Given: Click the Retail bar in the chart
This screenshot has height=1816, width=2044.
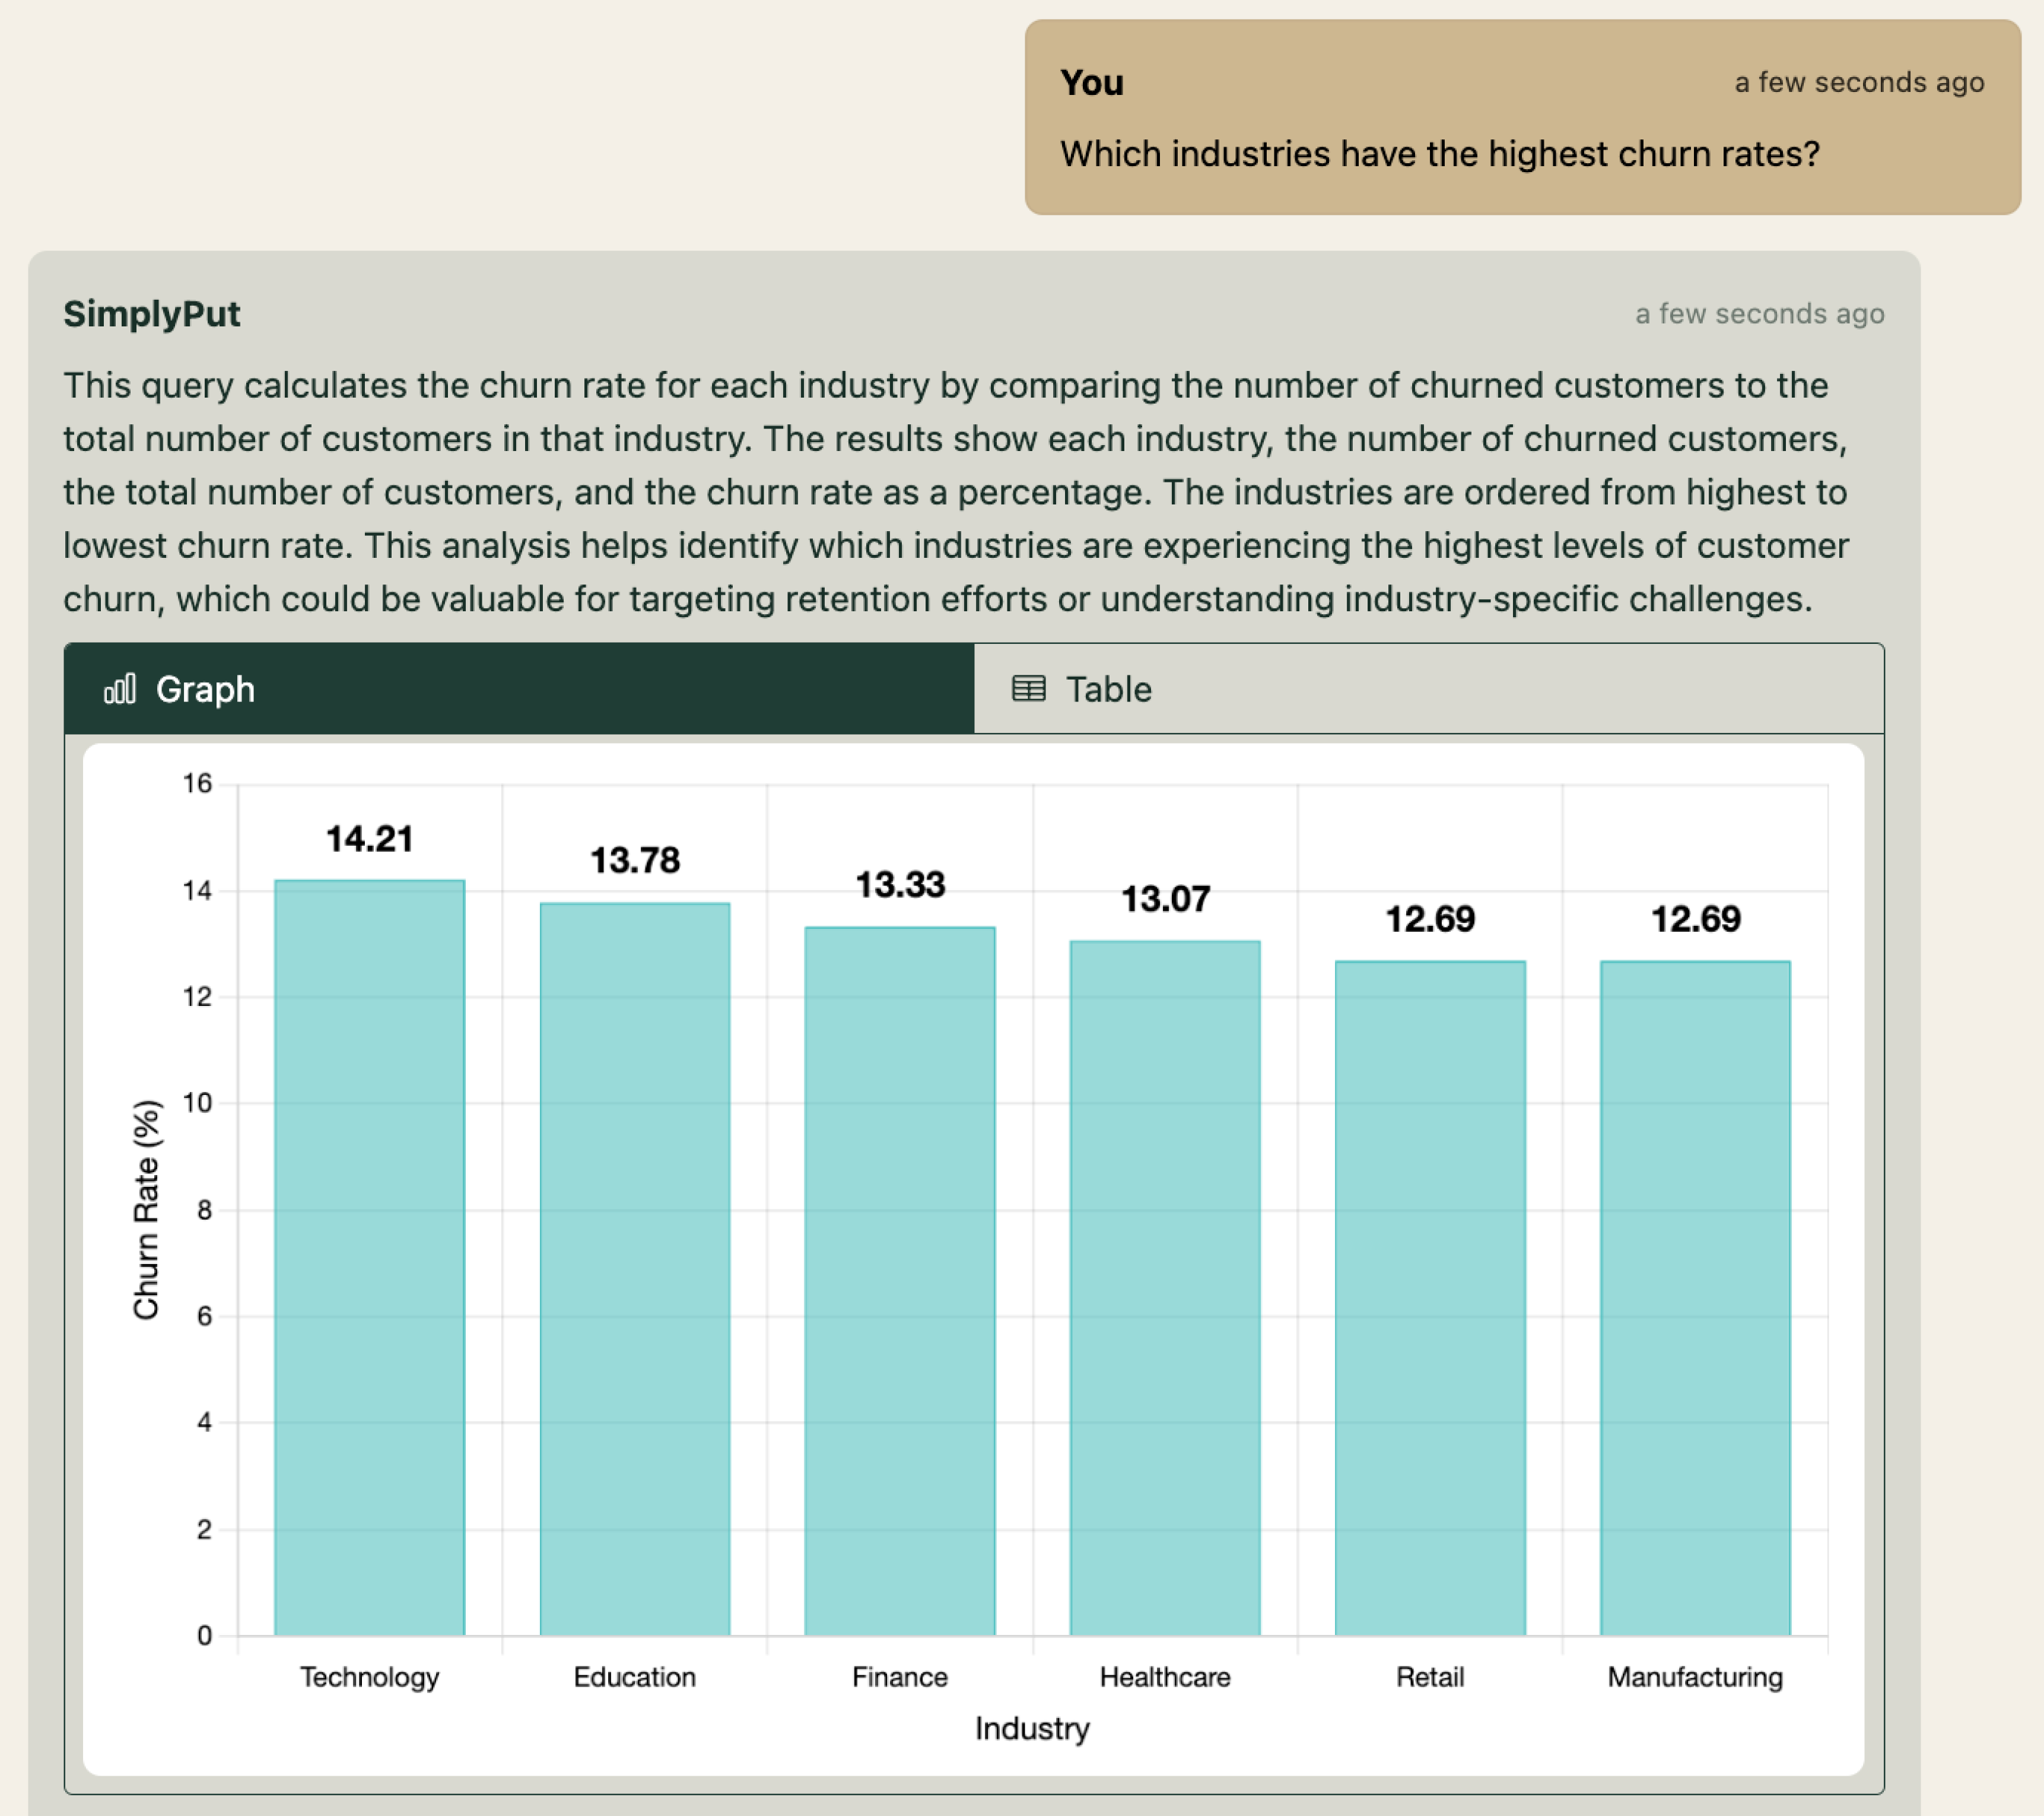Looking at the screenshot, I should pos(1430,1298).
